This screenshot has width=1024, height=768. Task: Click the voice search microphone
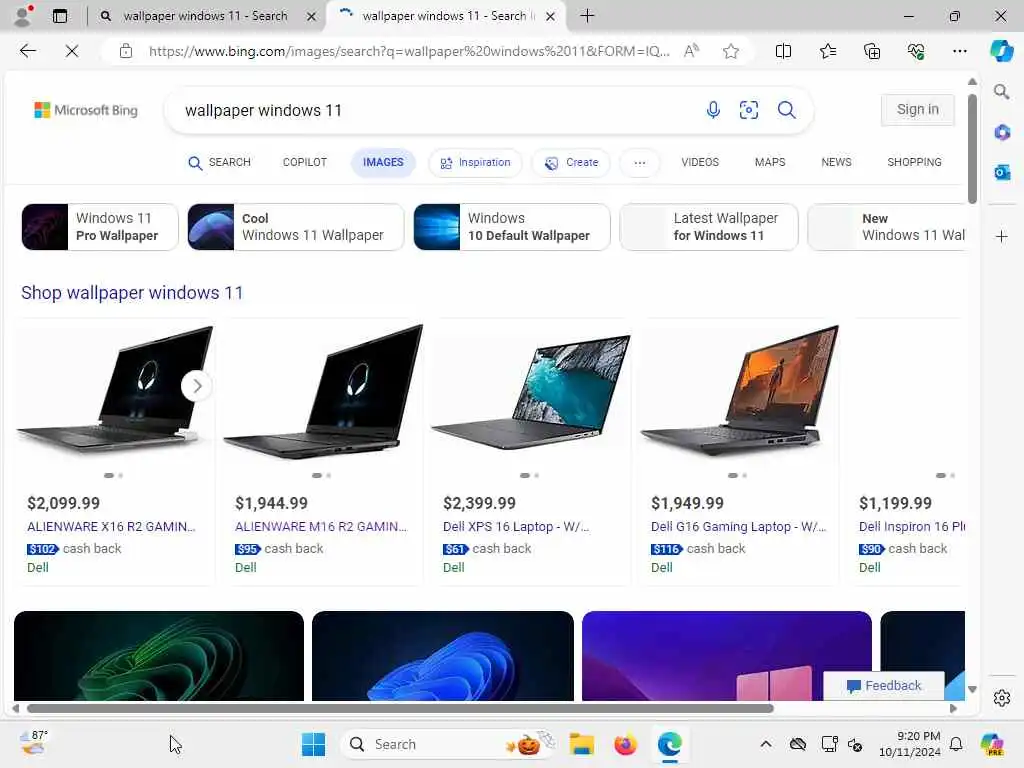pos(713,110)
